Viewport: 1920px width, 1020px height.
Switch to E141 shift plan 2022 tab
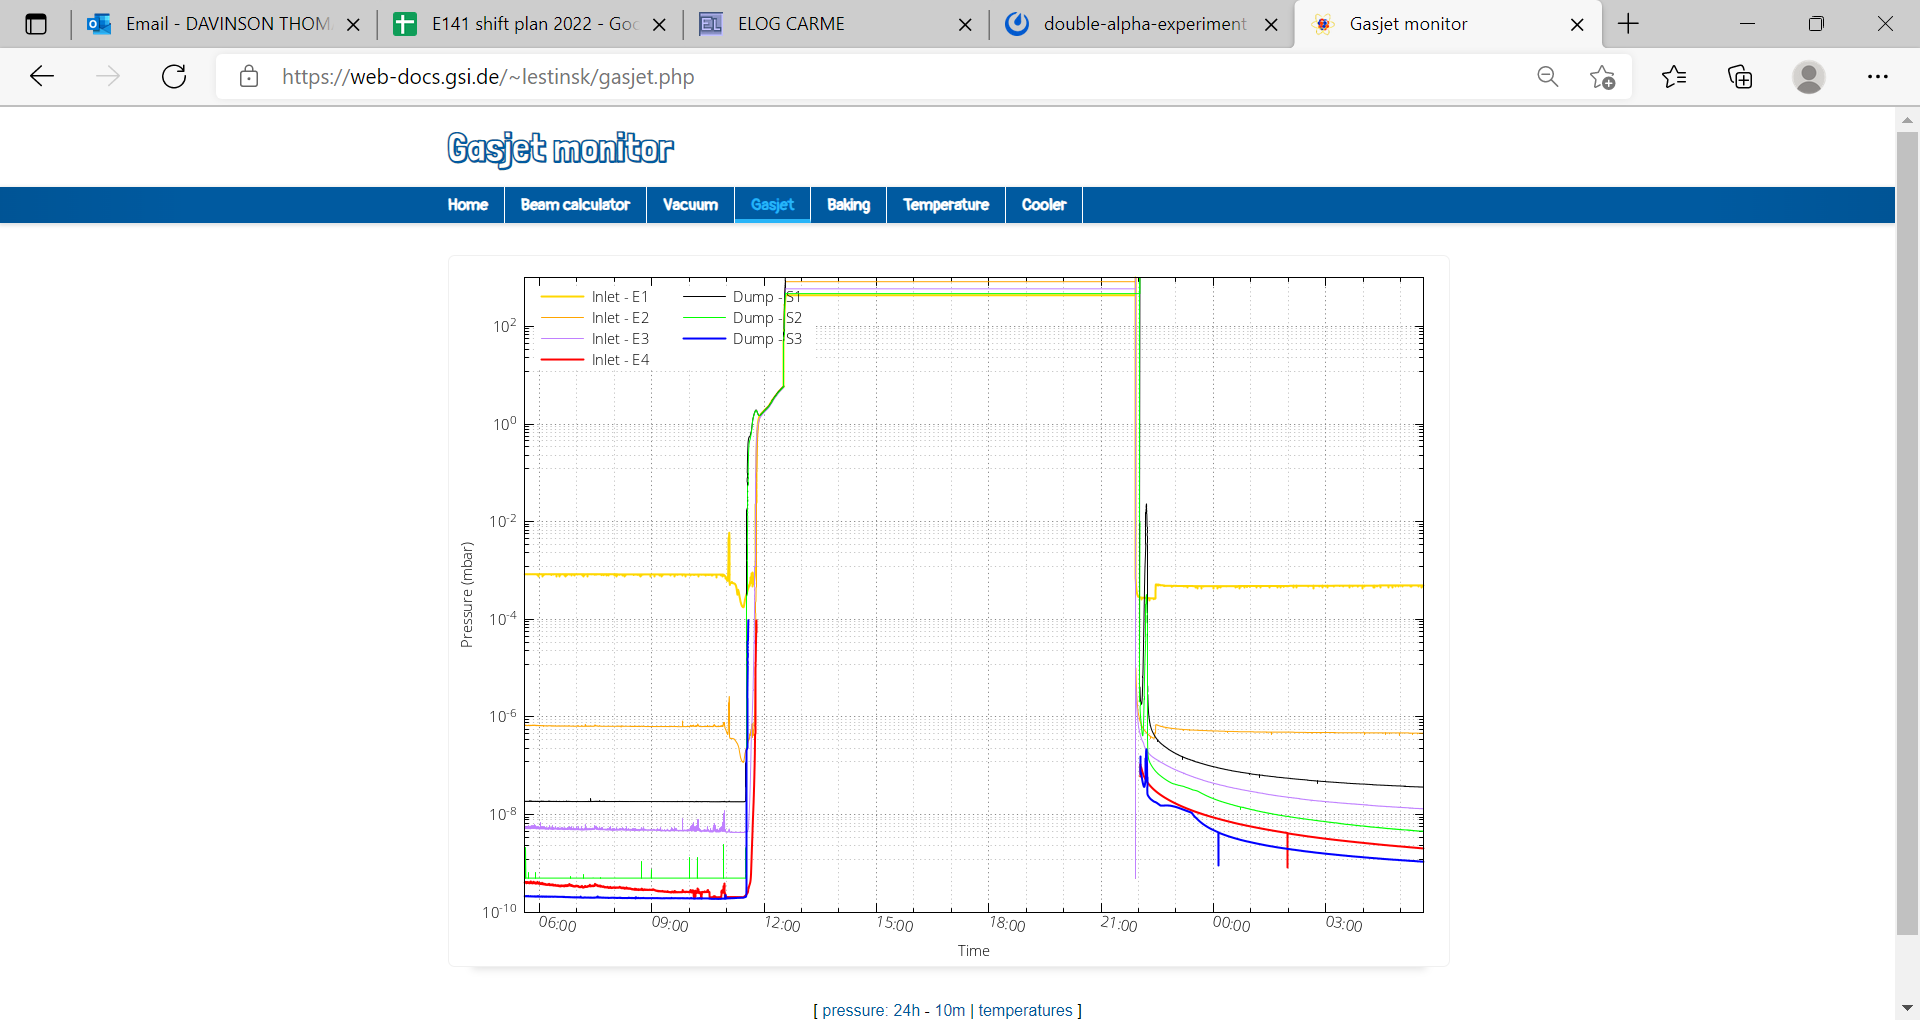click(x=534, y=24)
